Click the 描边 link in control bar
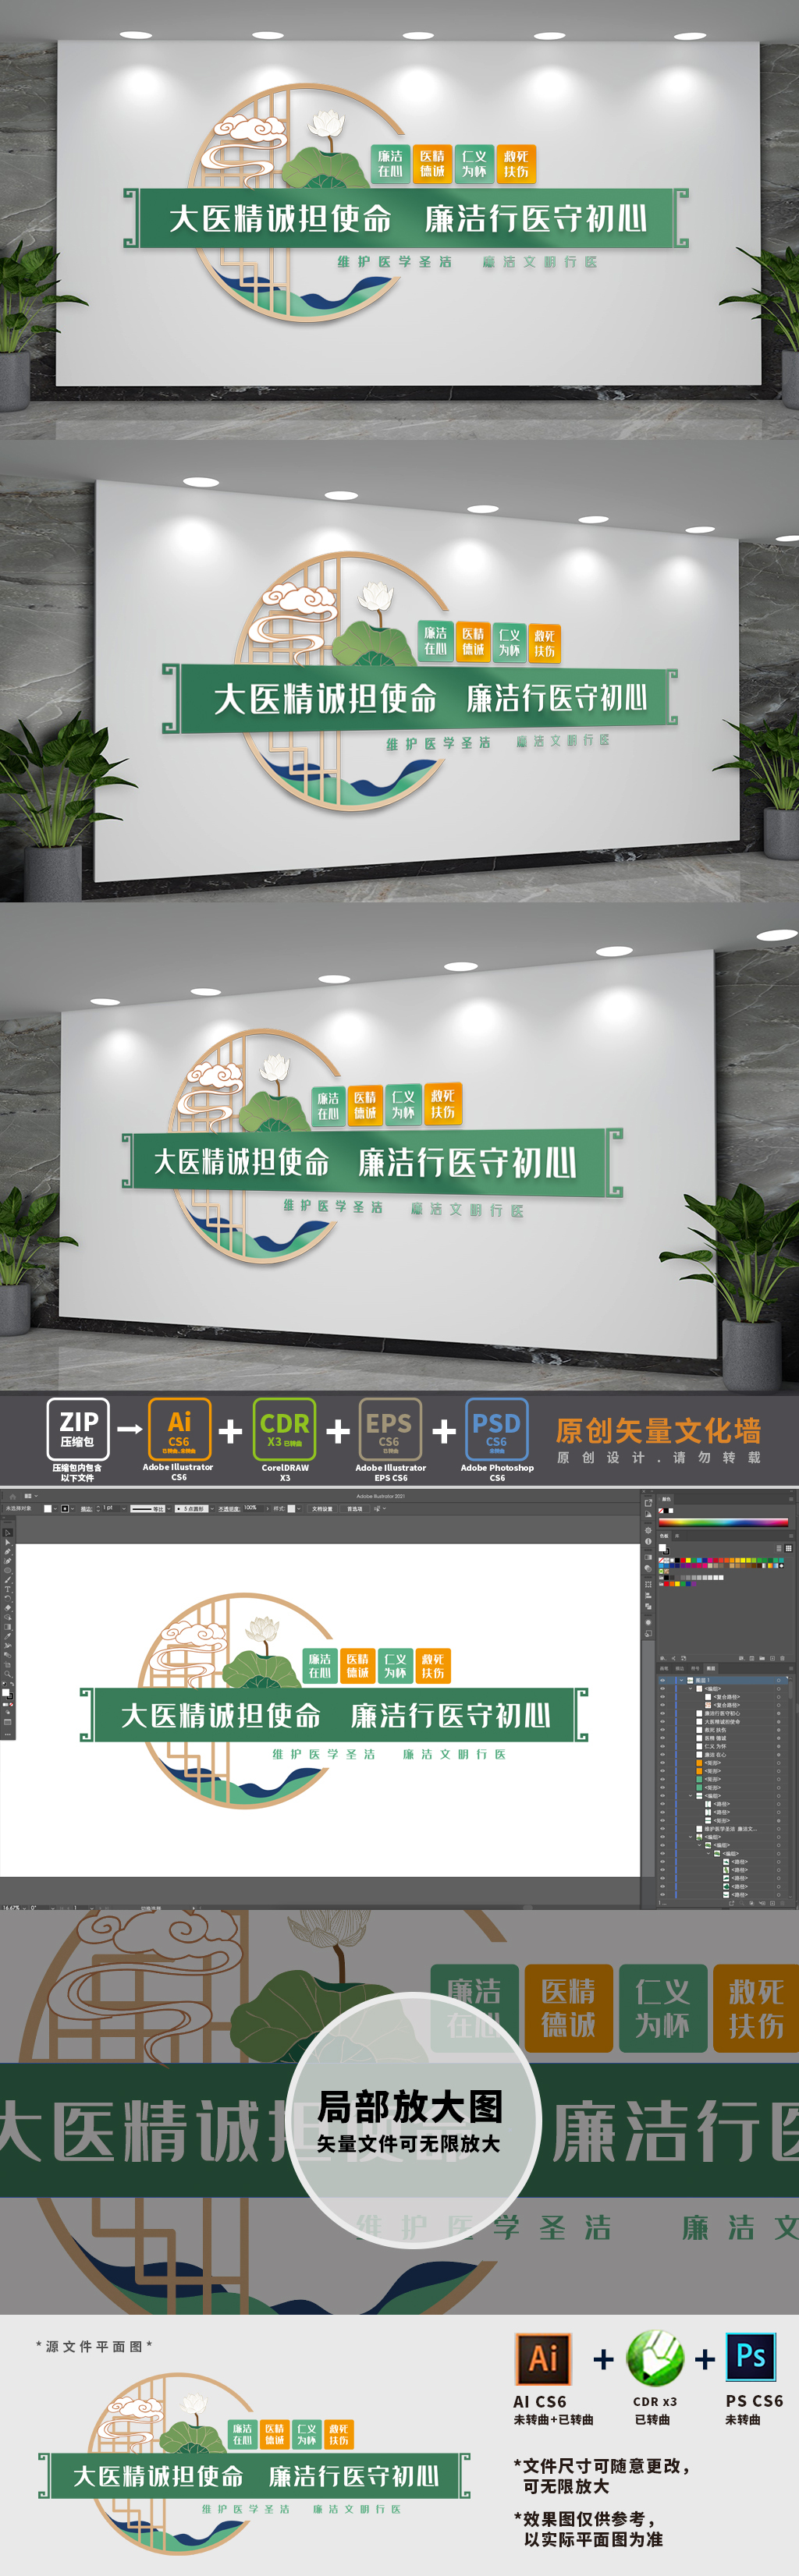This screenshot has width=799, height=2576. click(86, 1509)
